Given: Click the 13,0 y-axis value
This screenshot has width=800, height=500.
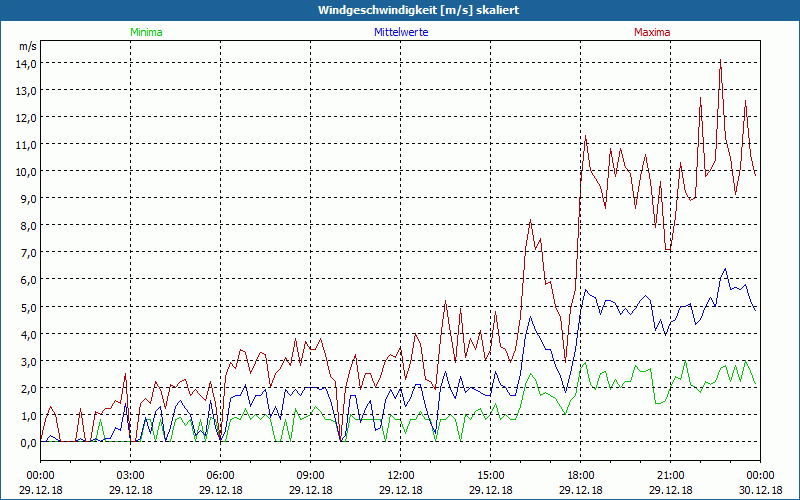Looking at the screenshot, I should [26, 91].
